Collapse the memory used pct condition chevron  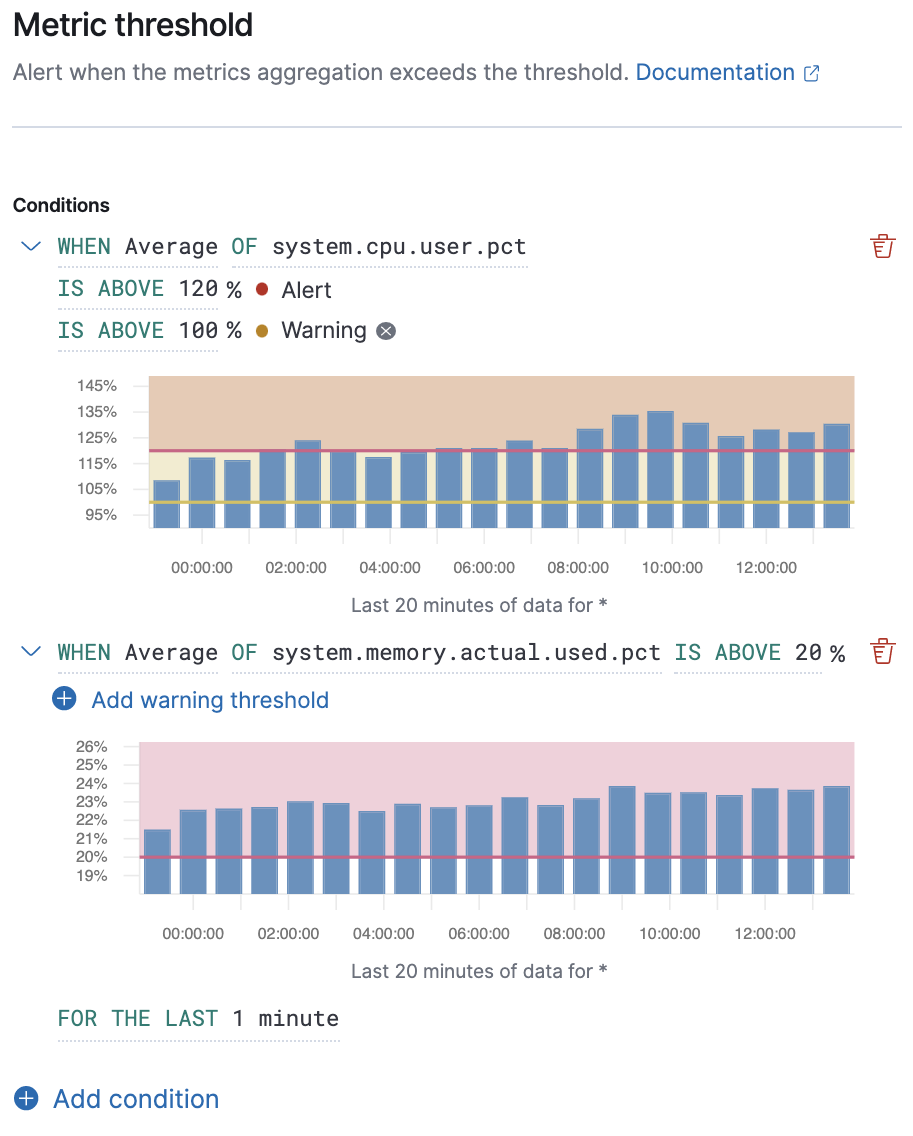[31, 652]
